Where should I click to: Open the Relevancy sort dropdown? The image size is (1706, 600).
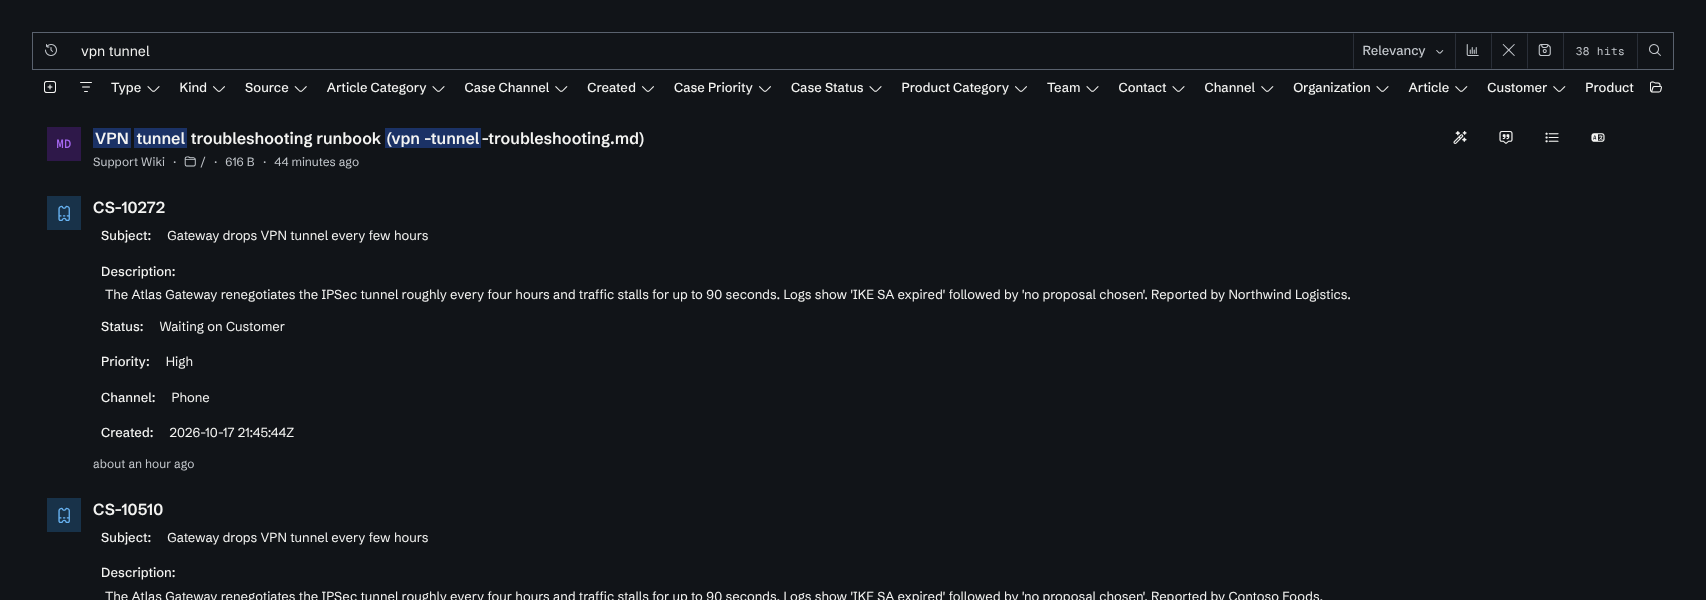tap(1403, 50)
